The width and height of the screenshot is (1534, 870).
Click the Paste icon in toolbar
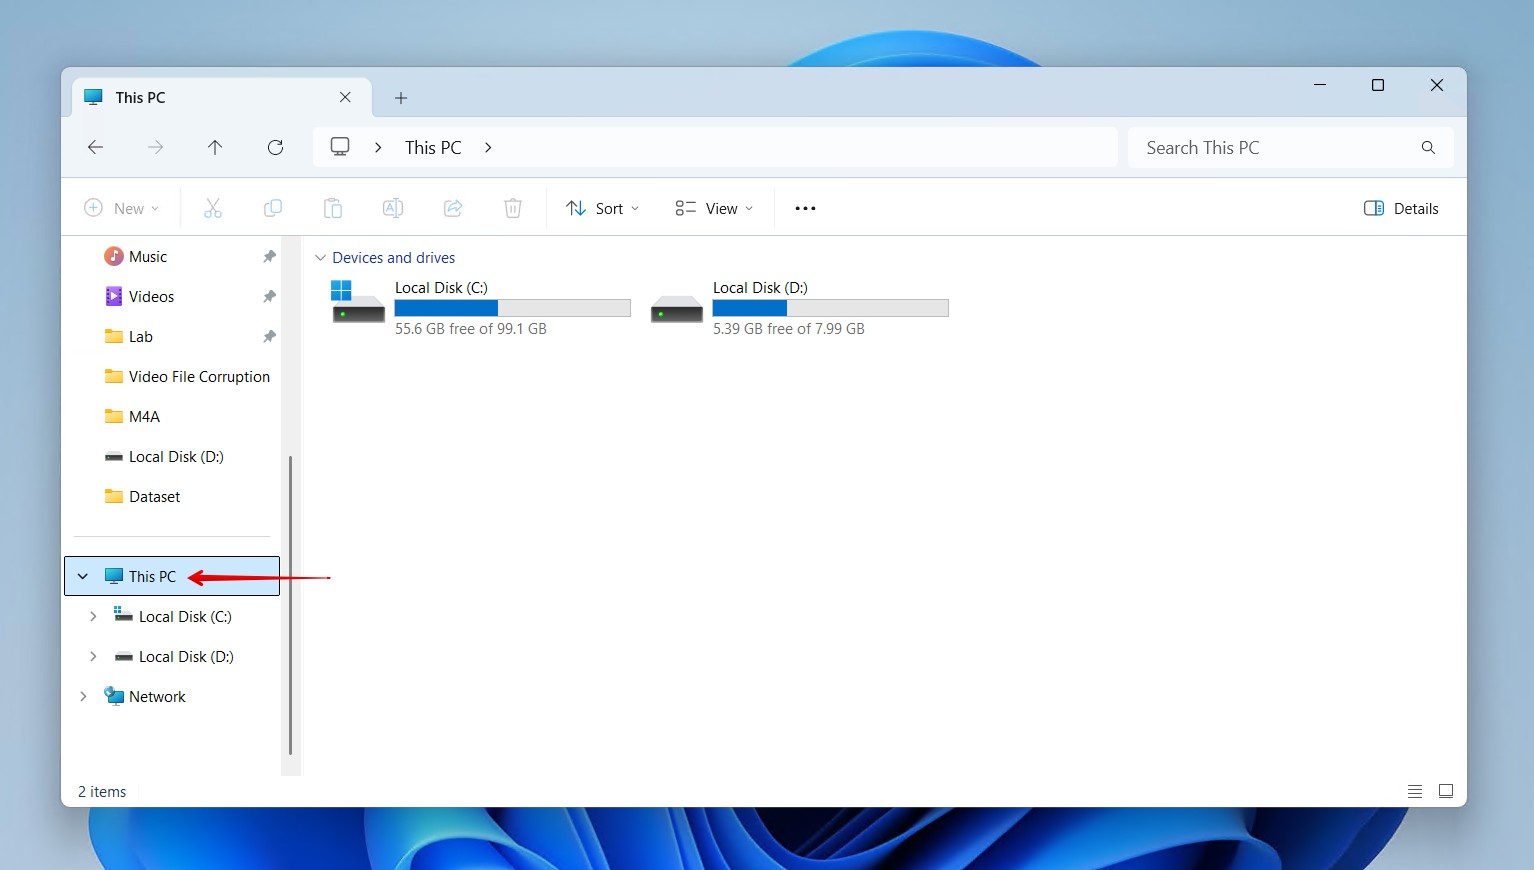point(332,207)
